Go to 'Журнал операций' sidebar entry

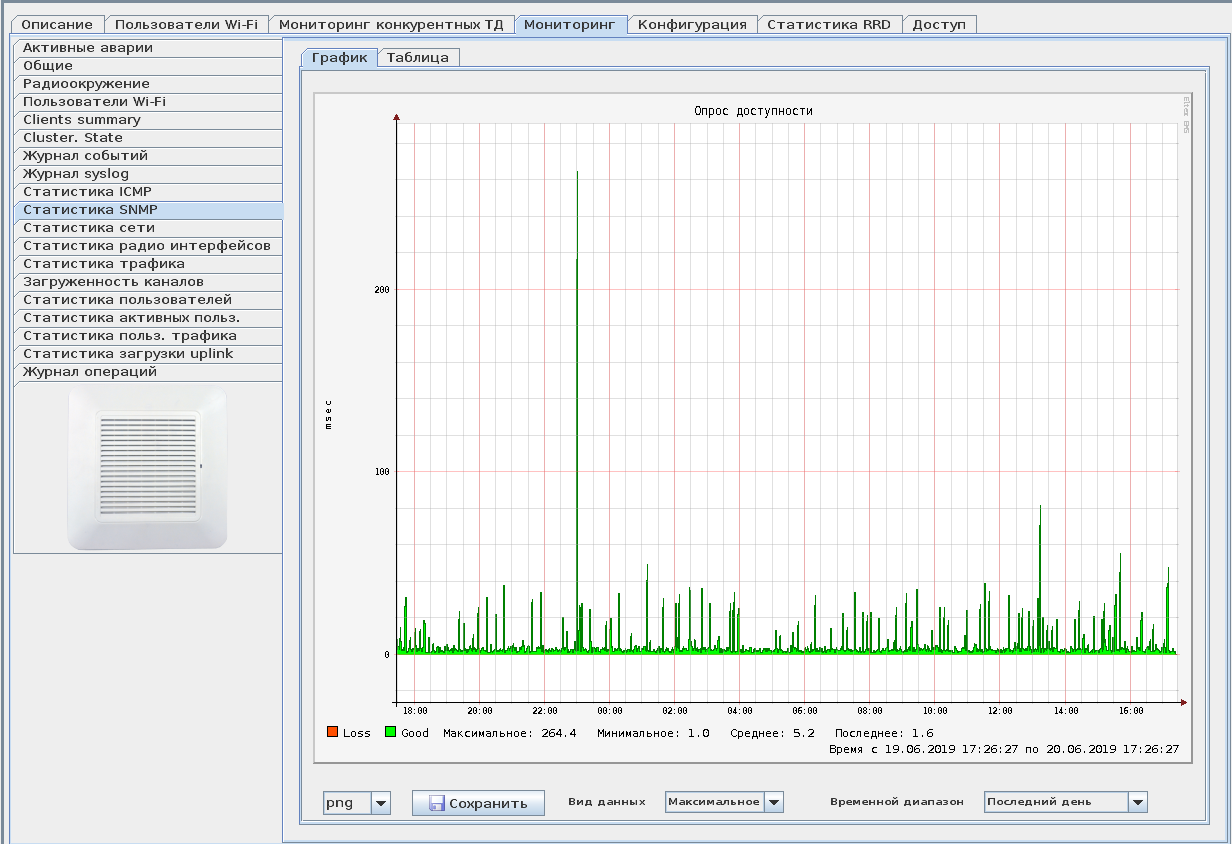[90, 372]
